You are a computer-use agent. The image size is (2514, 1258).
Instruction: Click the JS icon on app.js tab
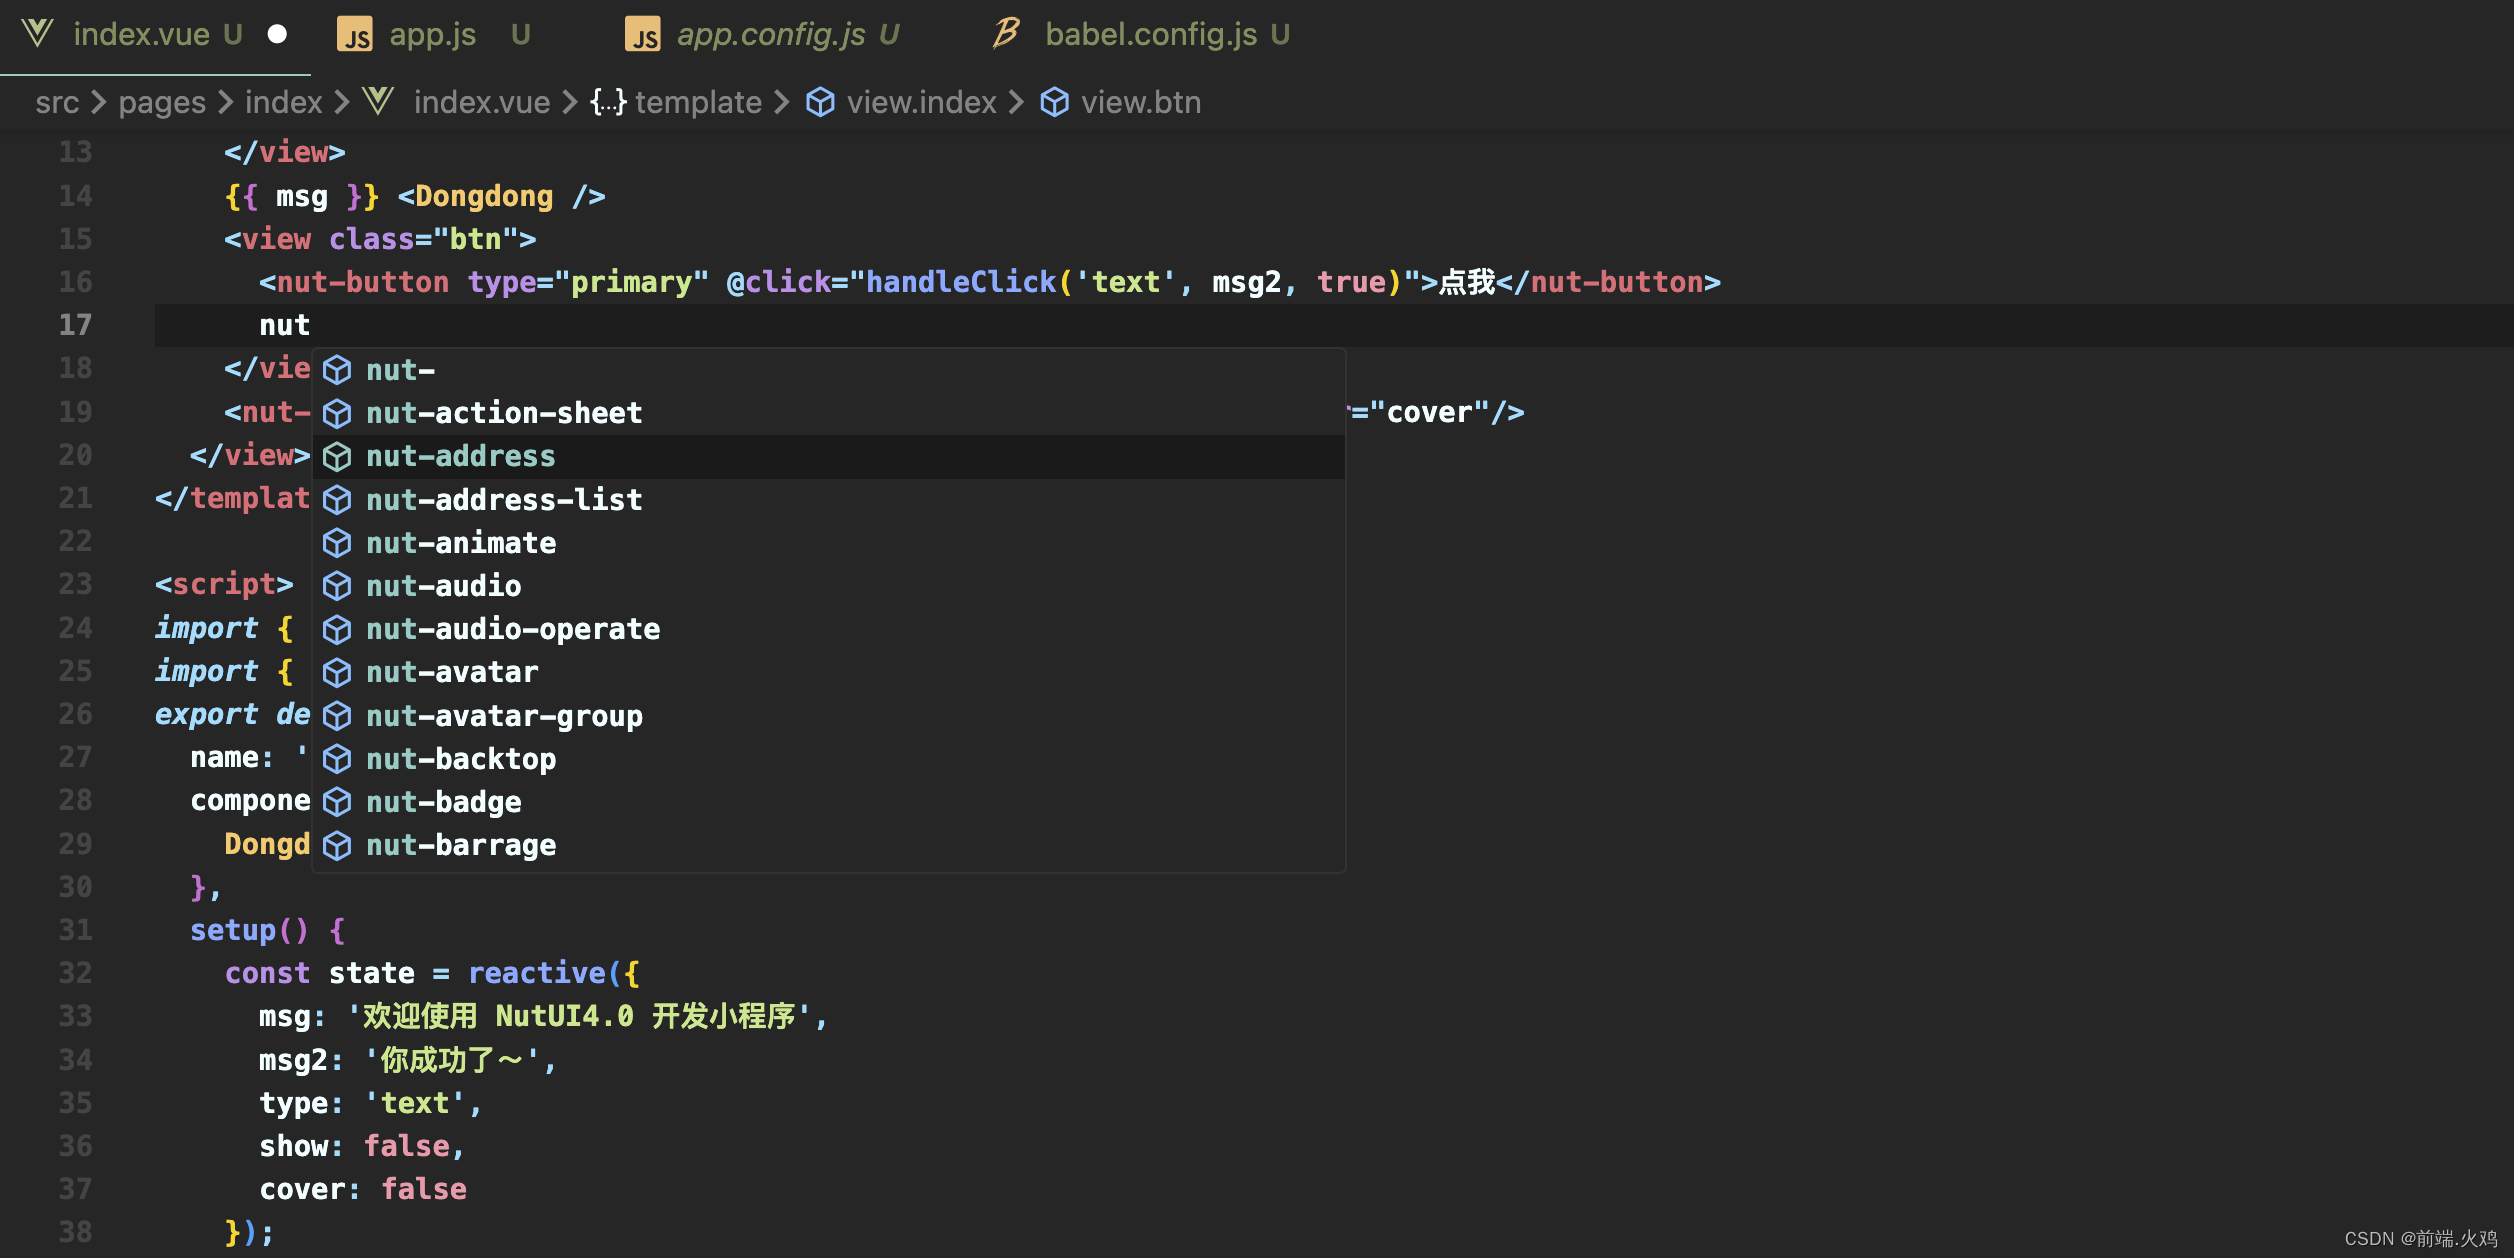(355, 35)
